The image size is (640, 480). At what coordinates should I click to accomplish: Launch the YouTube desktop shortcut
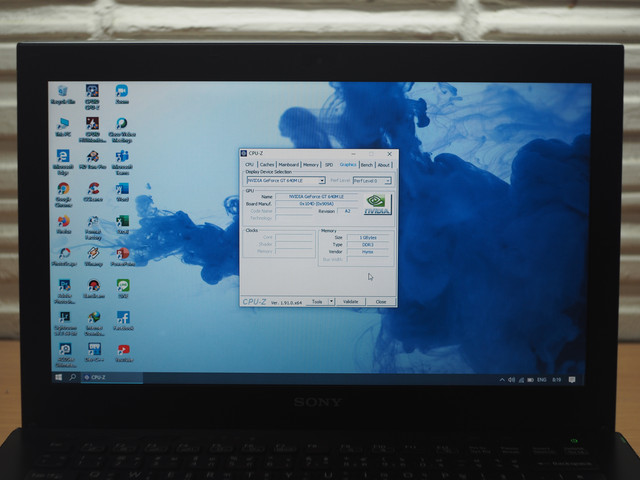[124, 353]
